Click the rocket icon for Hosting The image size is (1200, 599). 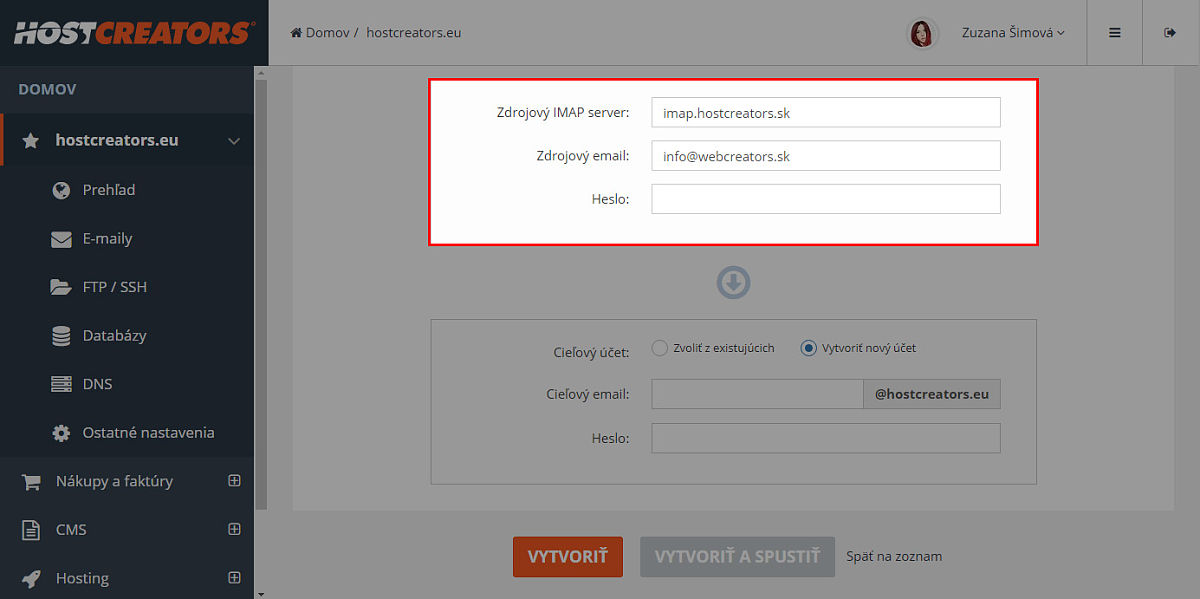coord(31,578)
